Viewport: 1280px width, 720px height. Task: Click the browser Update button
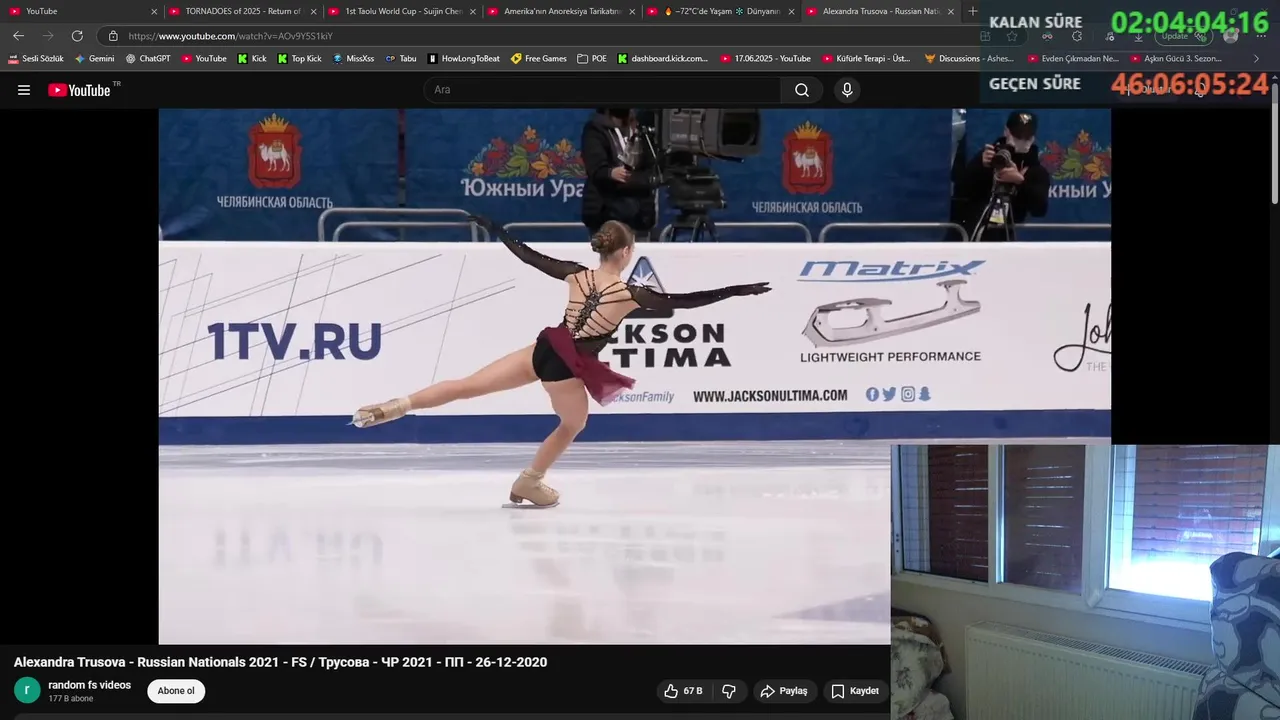(x=1182, y=36)
